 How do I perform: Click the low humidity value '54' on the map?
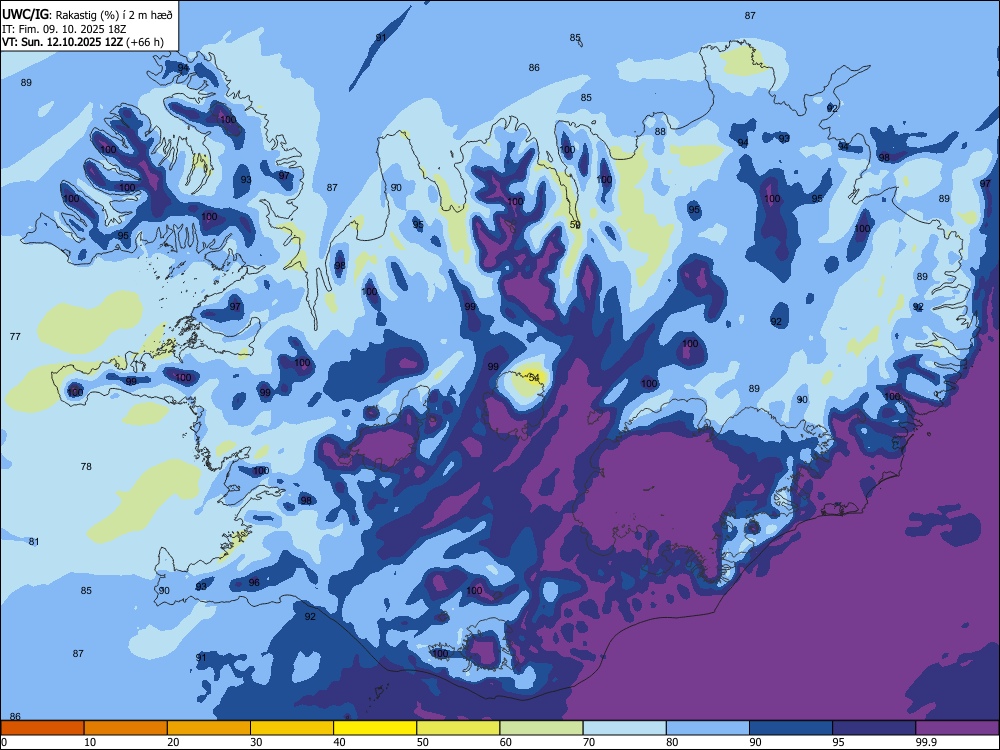[534, 378]
